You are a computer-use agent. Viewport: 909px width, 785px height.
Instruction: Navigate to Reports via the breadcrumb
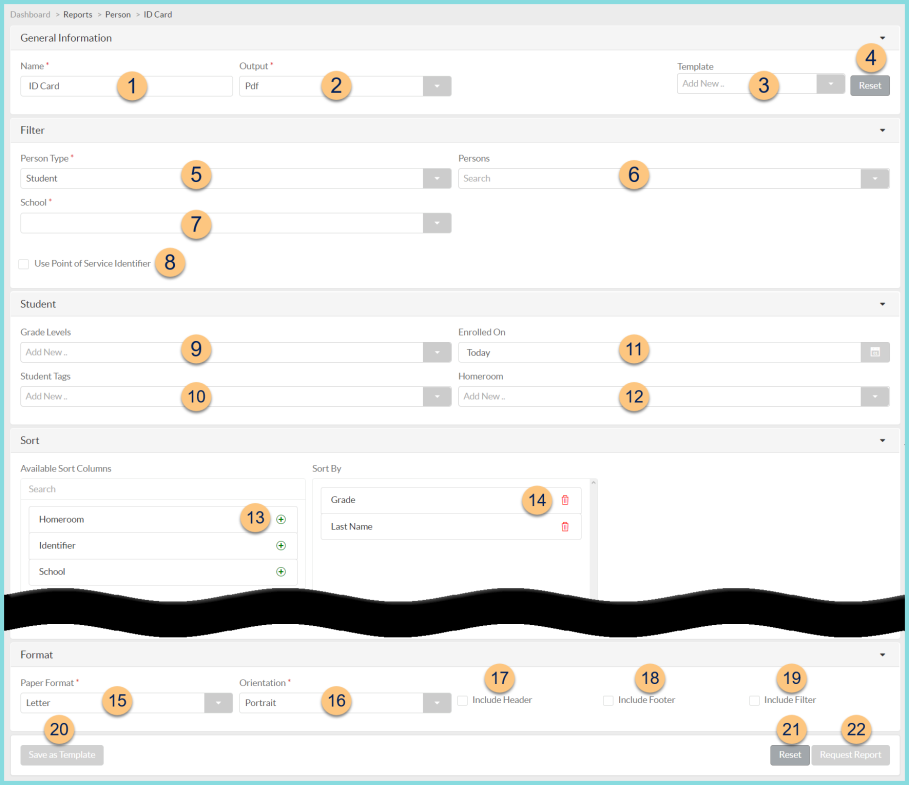[x=78, y=14]
